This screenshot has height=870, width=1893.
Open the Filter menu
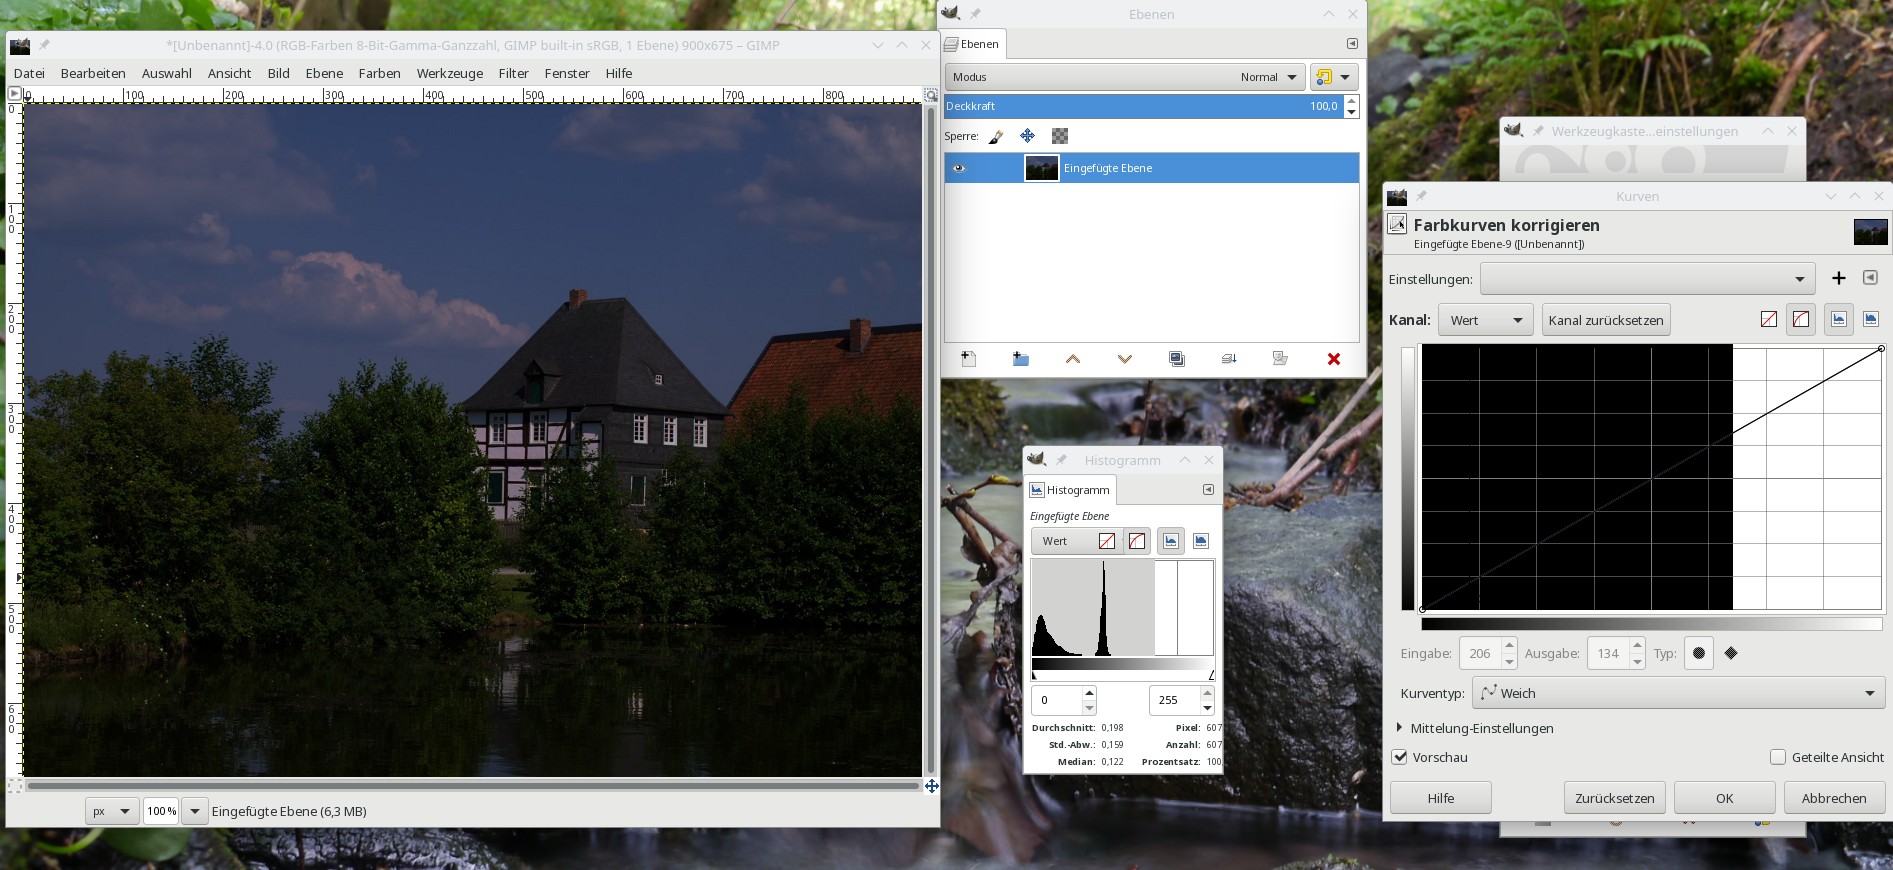pyautogui.click(x=513, y=73)
